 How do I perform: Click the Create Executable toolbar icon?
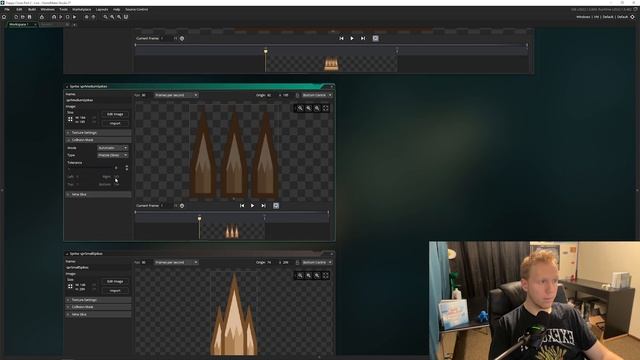tap(42, 17)
